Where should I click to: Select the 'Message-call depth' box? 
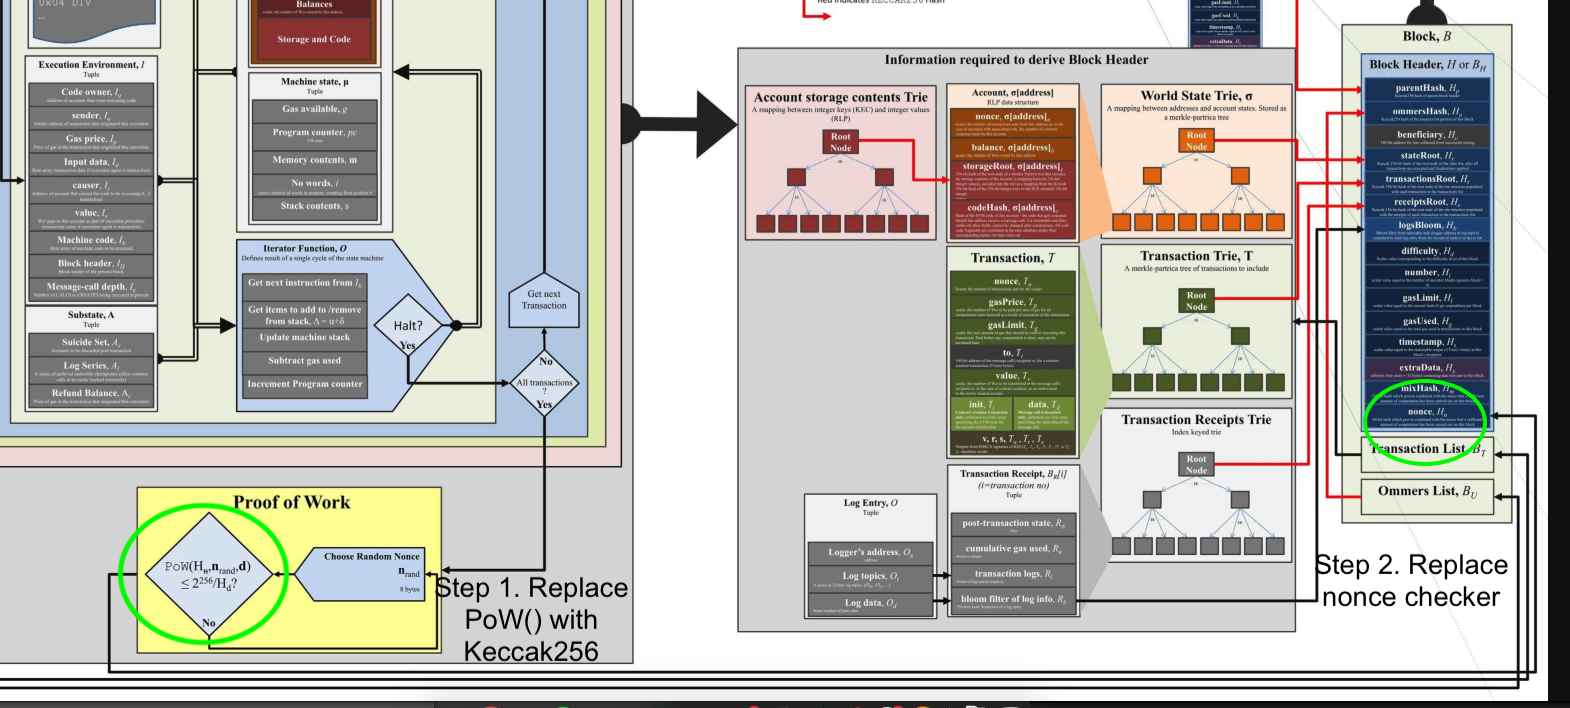91,290
